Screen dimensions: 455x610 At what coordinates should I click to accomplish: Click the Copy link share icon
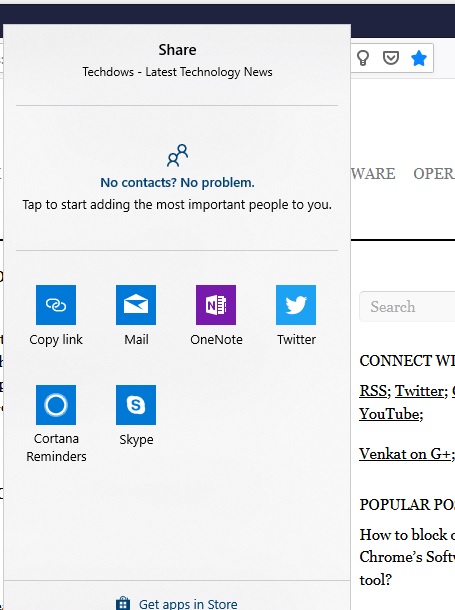click(x=56, y=305)
